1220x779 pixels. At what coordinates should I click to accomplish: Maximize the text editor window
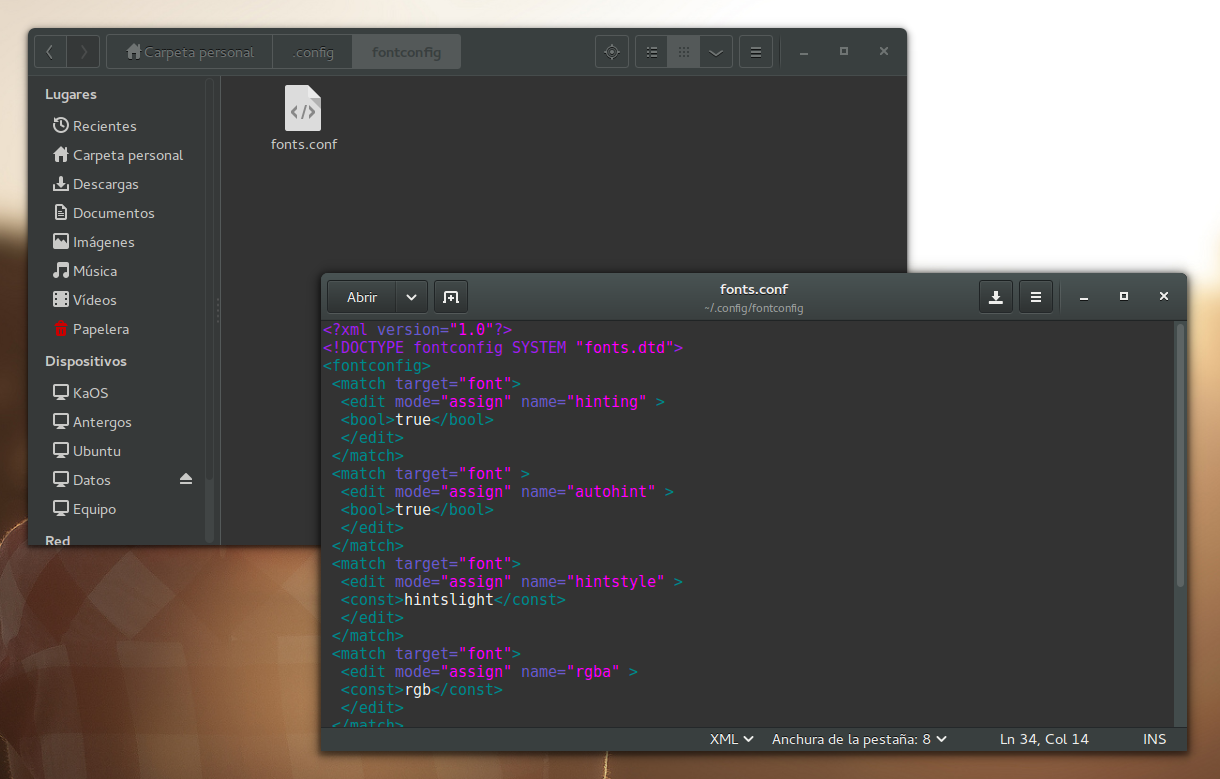click(x=1124, y=297)
